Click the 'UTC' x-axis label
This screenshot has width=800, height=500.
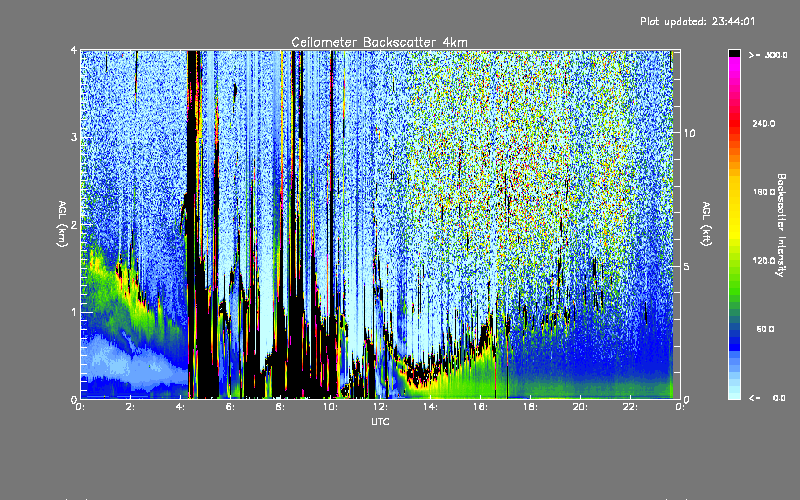coord(380,421)
